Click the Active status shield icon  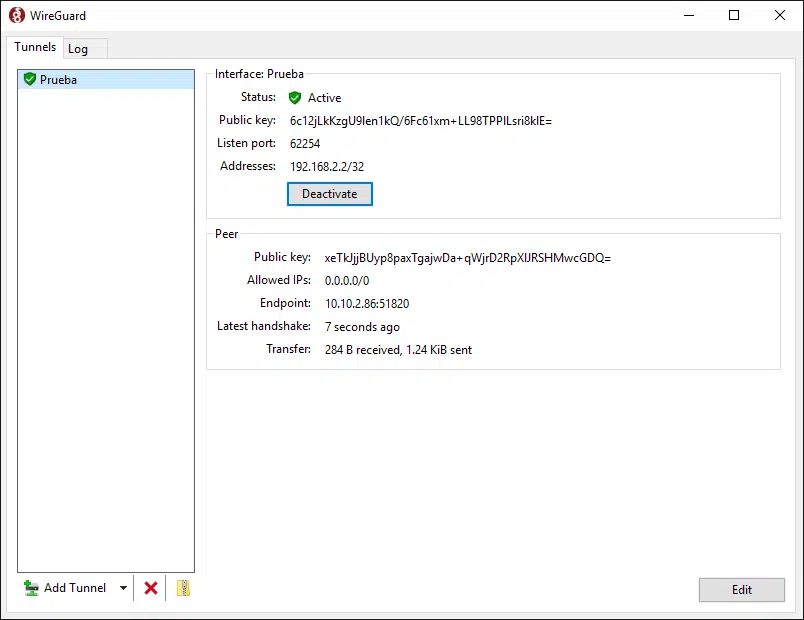[295, 97]
